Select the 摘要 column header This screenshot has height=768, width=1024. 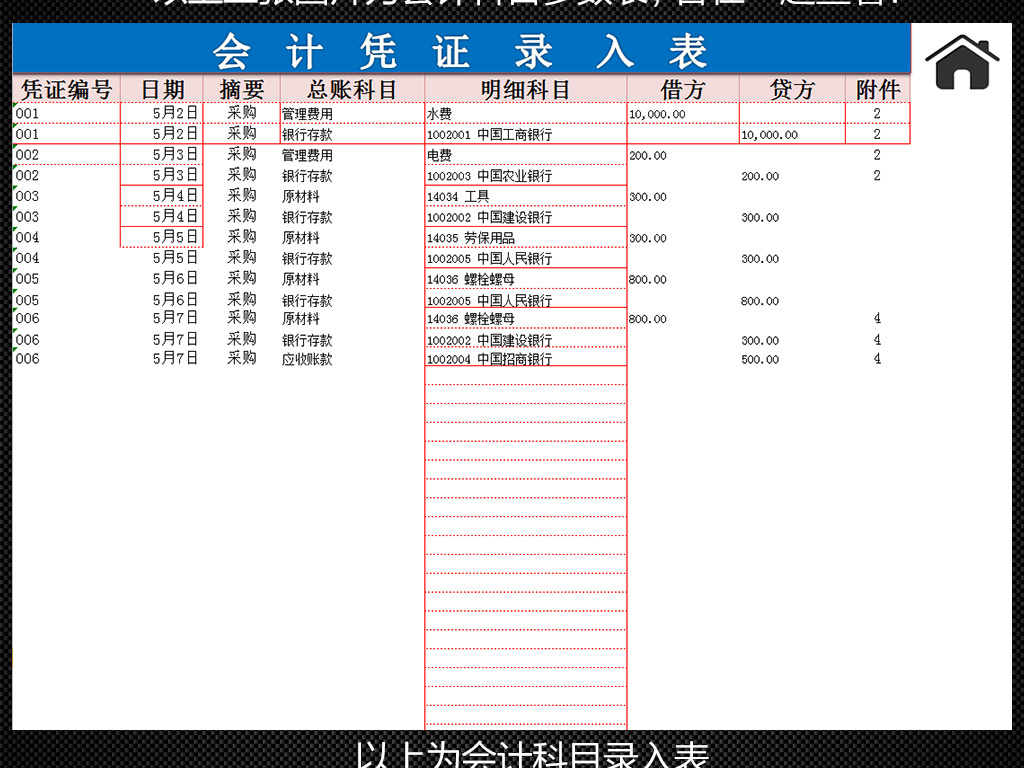[x=241, y=89]
